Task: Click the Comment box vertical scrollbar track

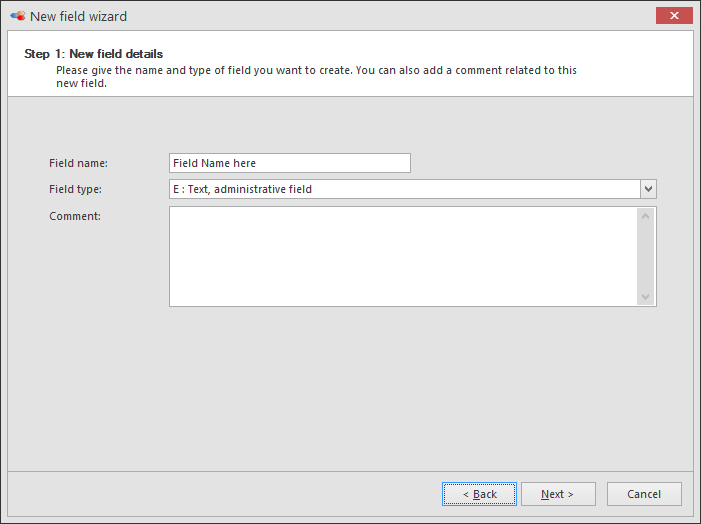Action: tap(646, 256)
